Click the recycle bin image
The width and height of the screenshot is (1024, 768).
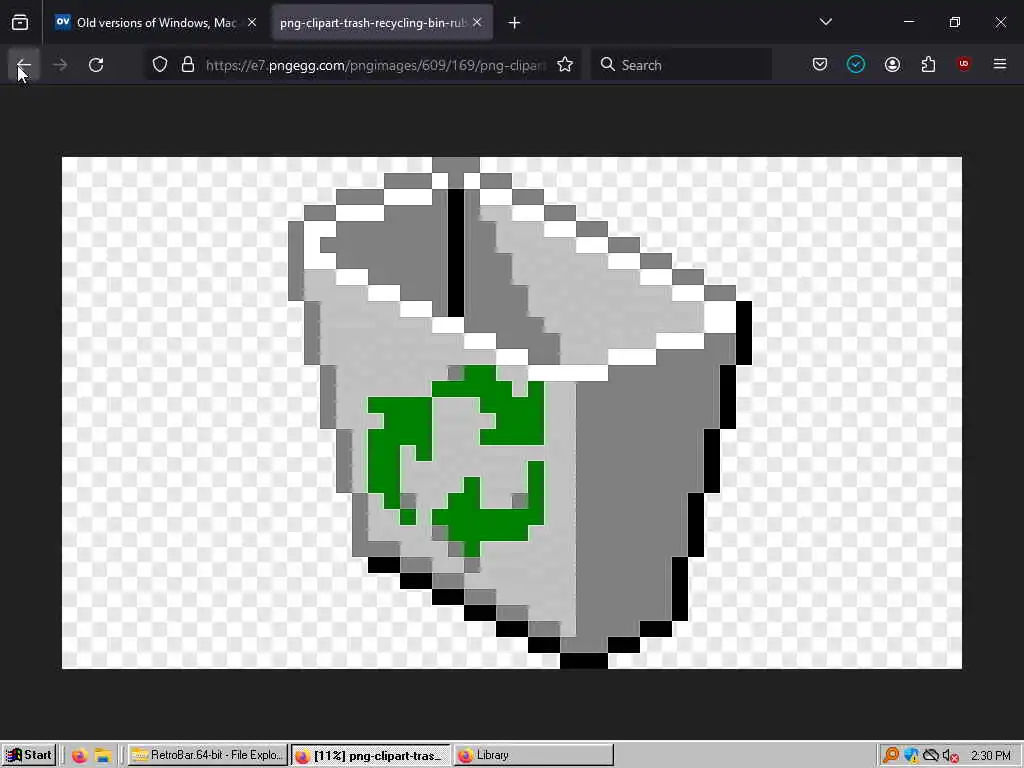(x=511, y=413)
